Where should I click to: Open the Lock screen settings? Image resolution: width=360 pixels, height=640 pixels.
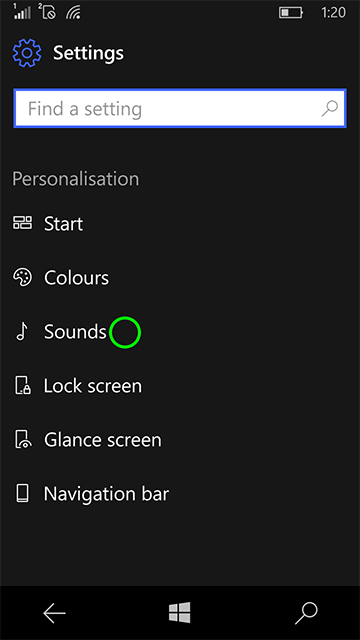click(x=180, y=386)
